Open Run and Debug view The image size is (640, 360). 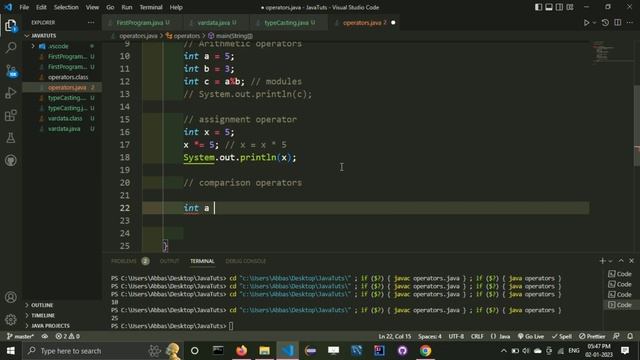click(x=11, y=93)
